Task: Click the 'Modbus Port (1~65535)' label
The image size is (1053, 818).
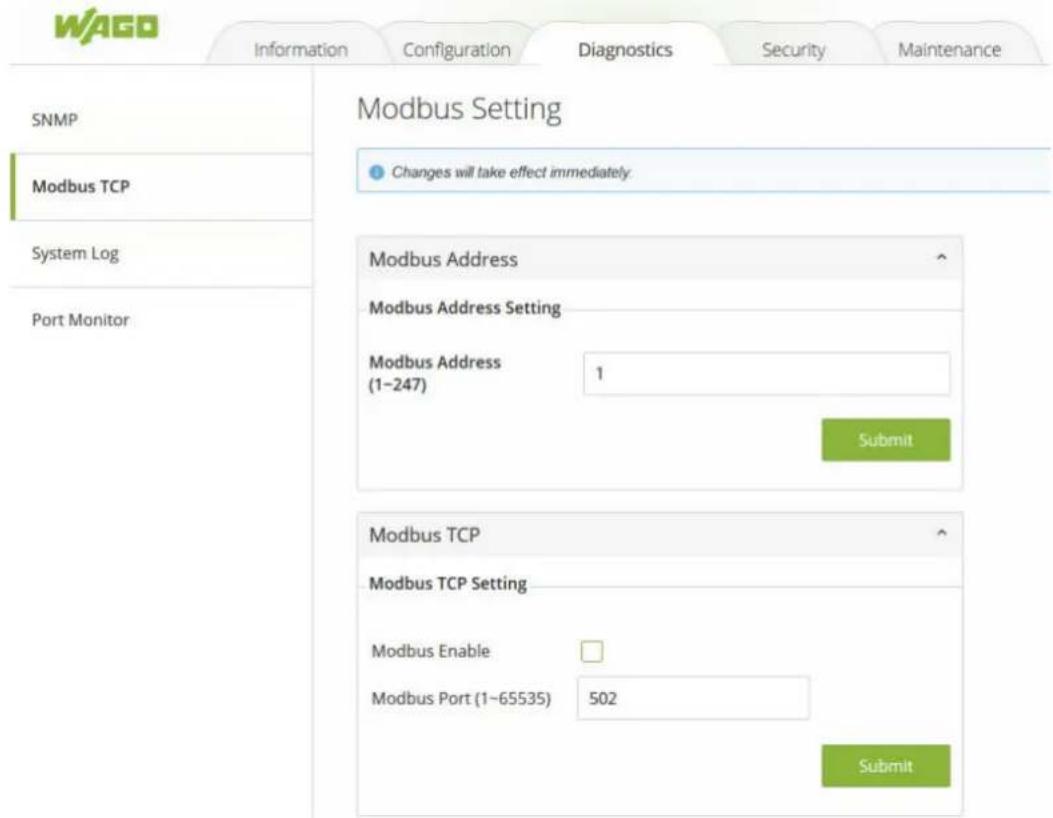Action: [461, 698]
